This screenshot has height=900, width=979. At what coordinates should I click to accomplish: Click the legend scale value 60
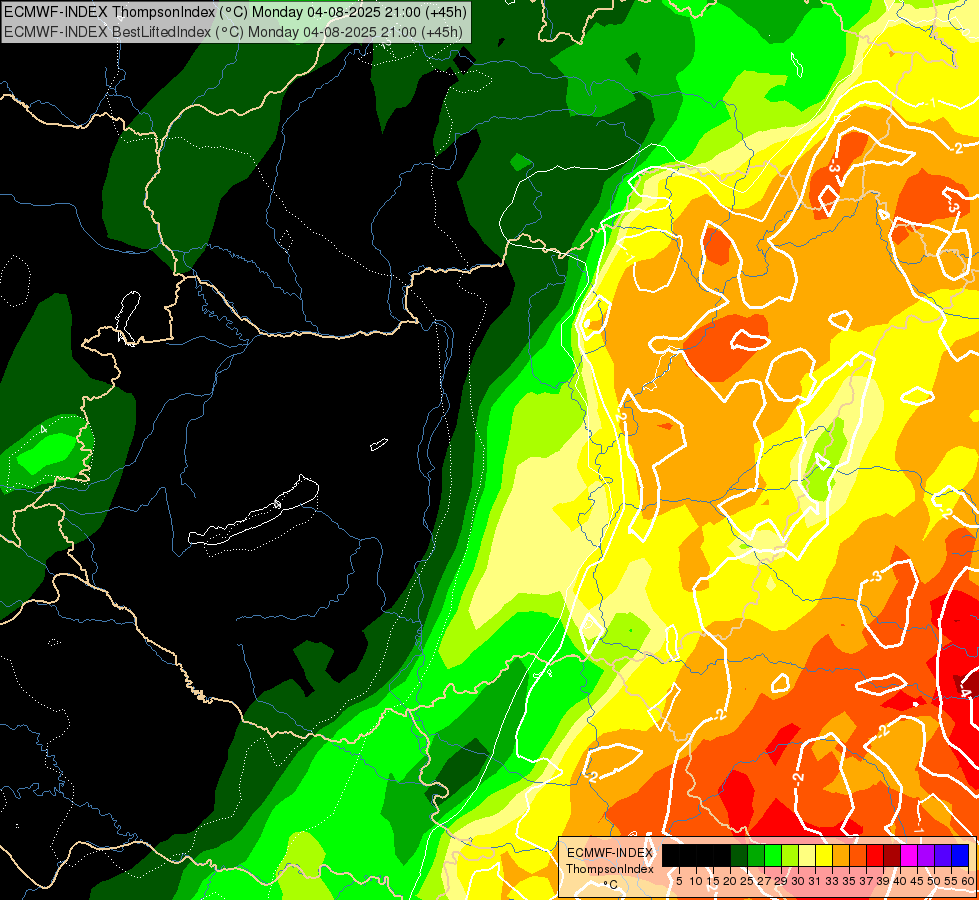pos(968,881)
